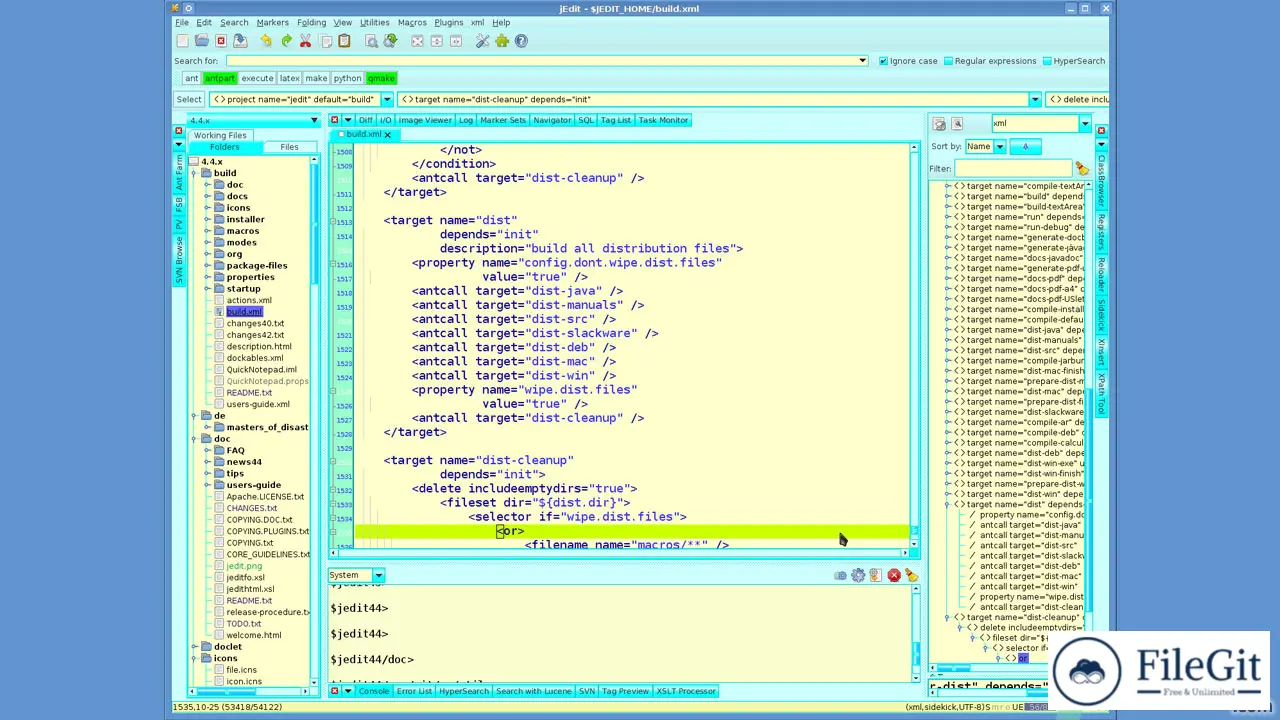Toggle the qmake button
This screenshot has width=1280, height=720.
pyautogui.click(x=381, y=78)
